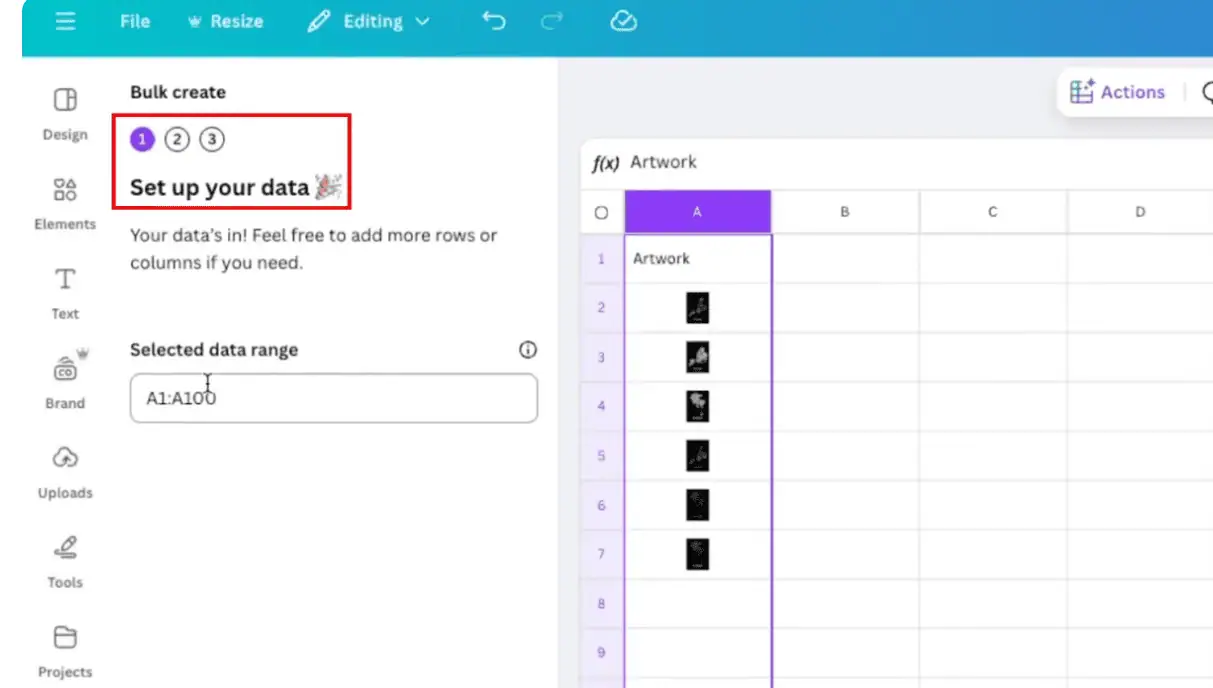The height and width of the screenshot is (688, 1213).
Task: Click the undo arrow
Action: 494,22
